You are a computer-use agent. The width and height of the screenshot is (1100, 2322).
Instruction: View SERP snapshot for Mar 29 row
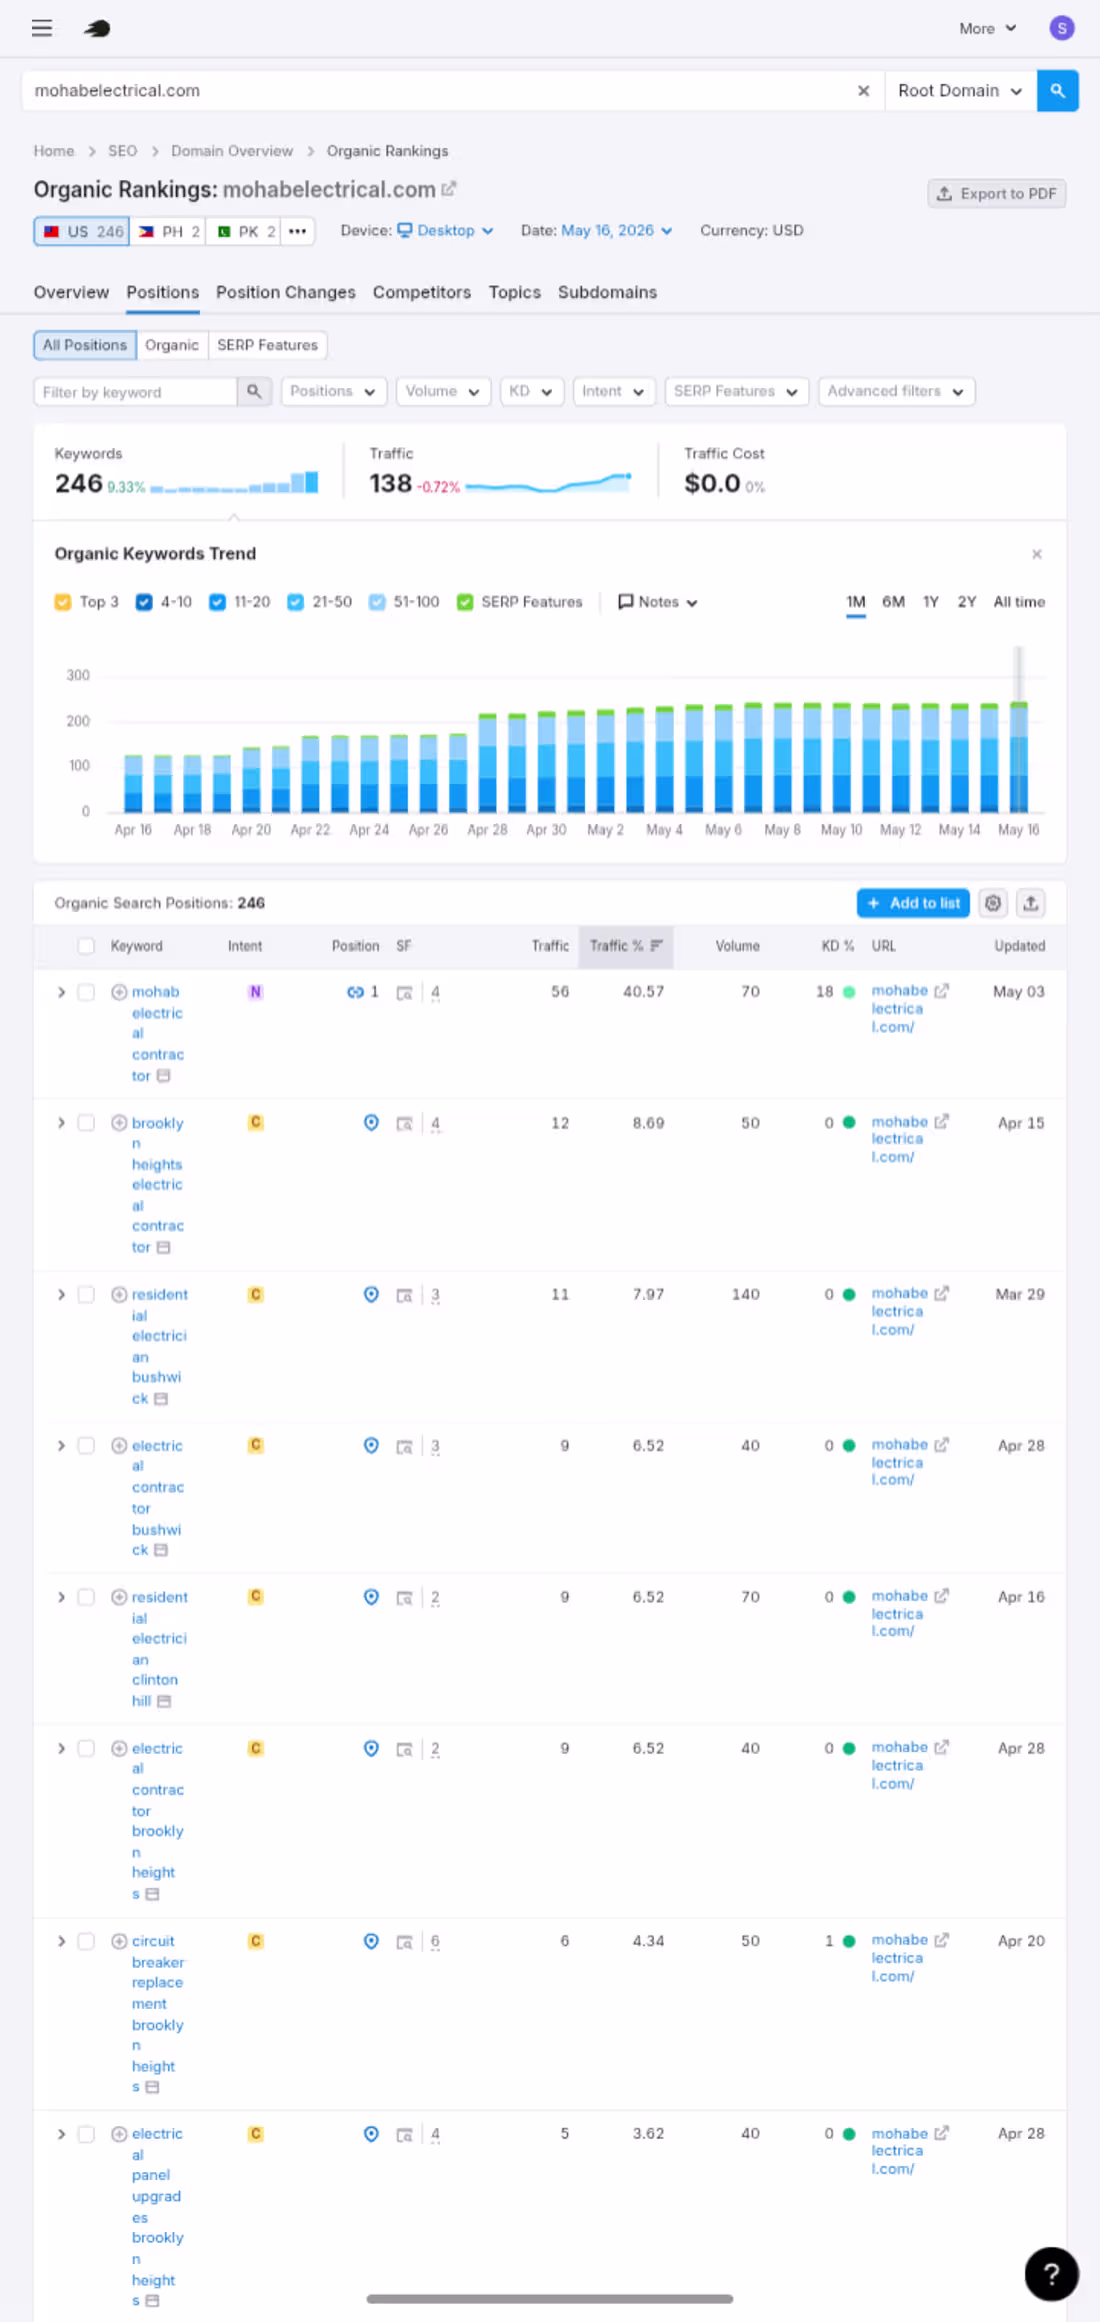click(x=404, y=1295)
